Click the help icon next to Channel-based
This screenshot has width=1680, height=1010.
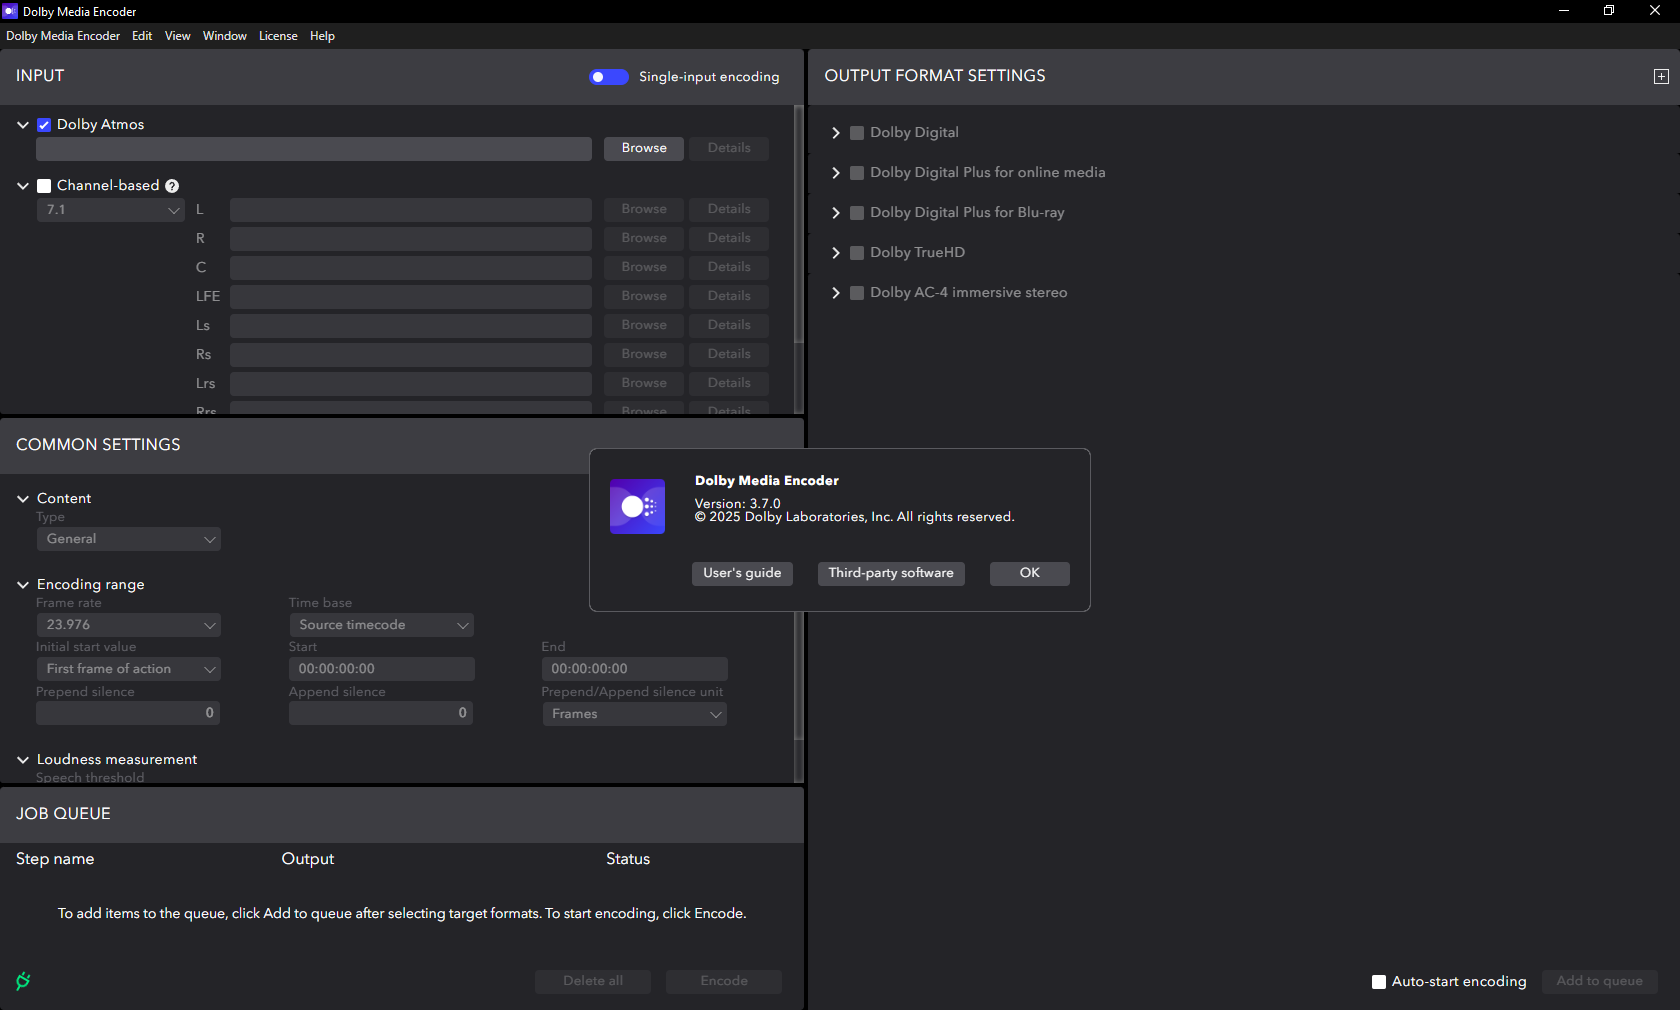click(172, 186)
